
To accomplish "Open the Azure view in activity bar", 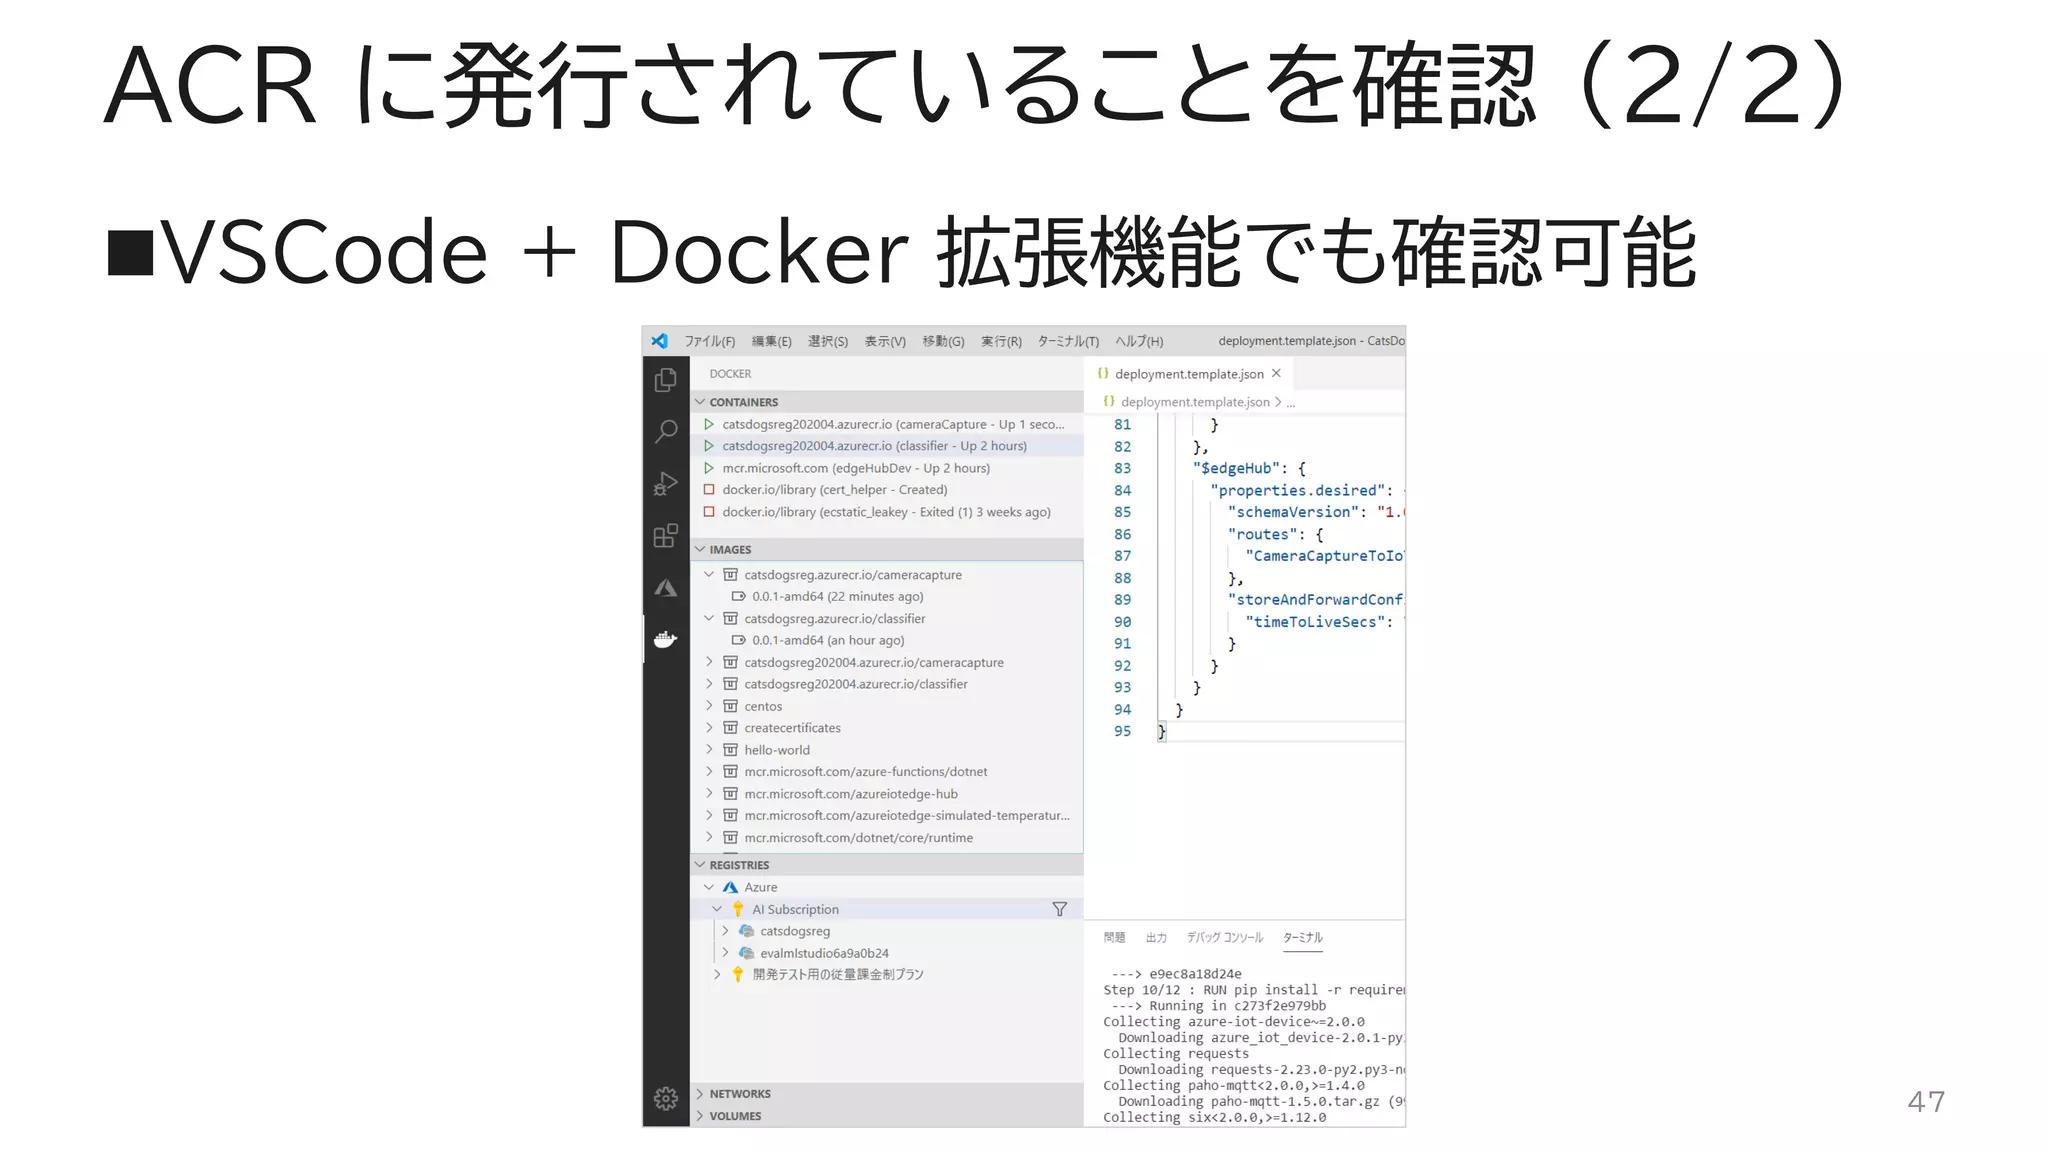I will coord(665,588).
